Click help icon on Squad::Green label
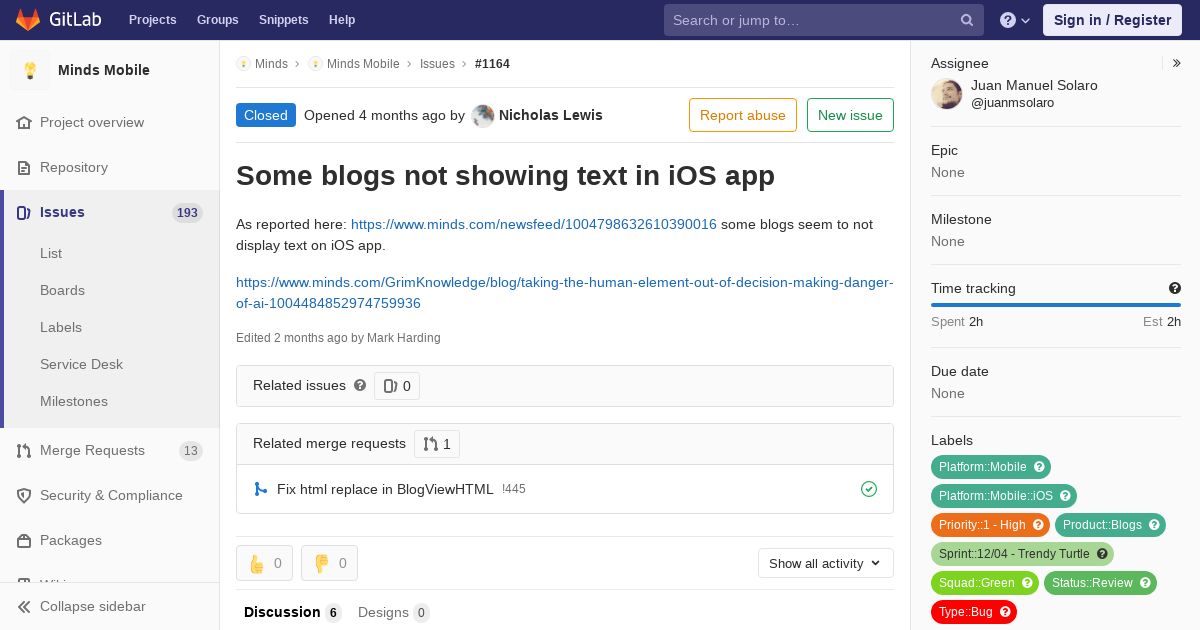The image size is (1200, 630). [x=1027, y=583]
